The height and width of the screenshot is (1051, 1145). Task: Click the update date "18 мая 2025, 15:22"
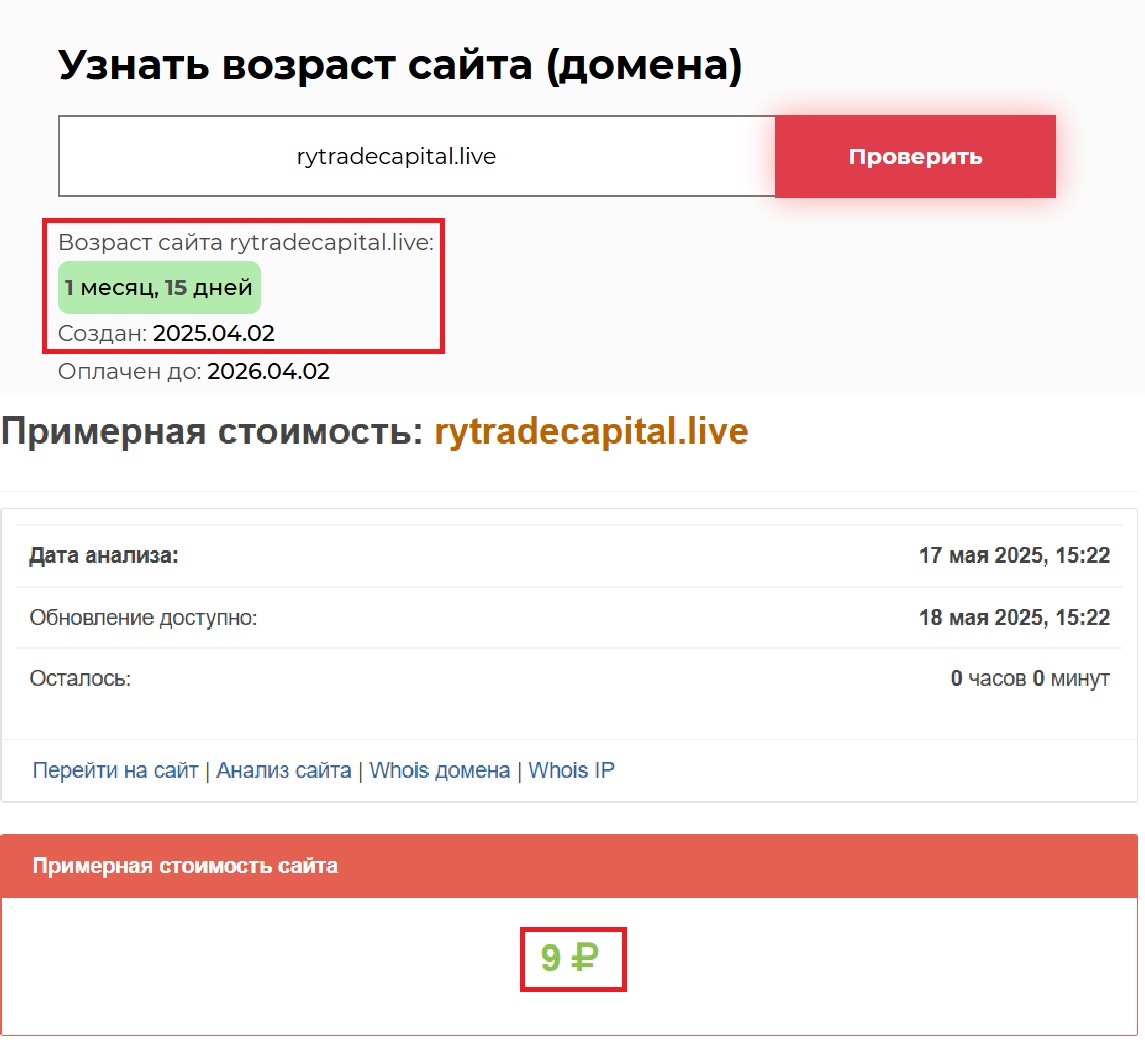[x=1014, y=618]
